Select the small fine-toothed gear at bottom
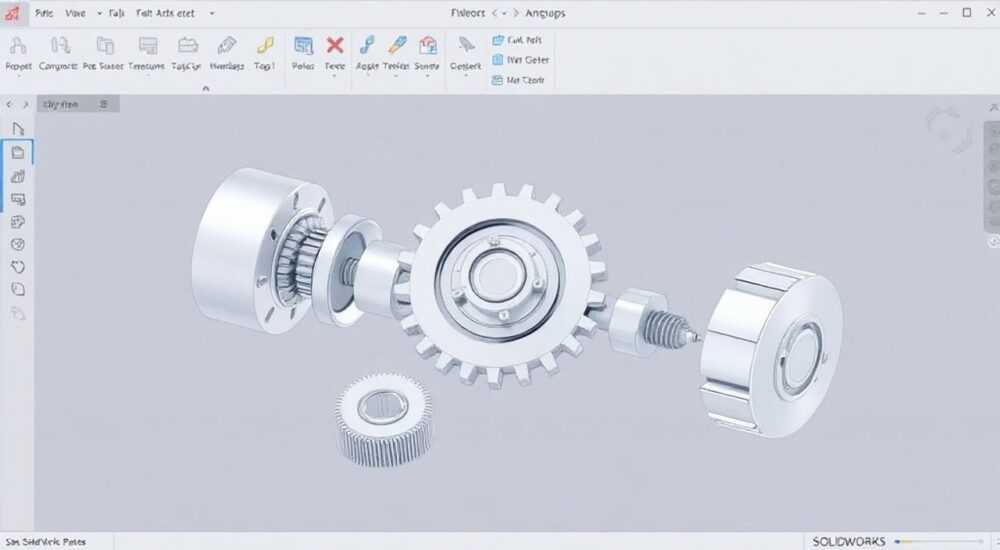This screenshot has width=1000, height=550. 383,420
